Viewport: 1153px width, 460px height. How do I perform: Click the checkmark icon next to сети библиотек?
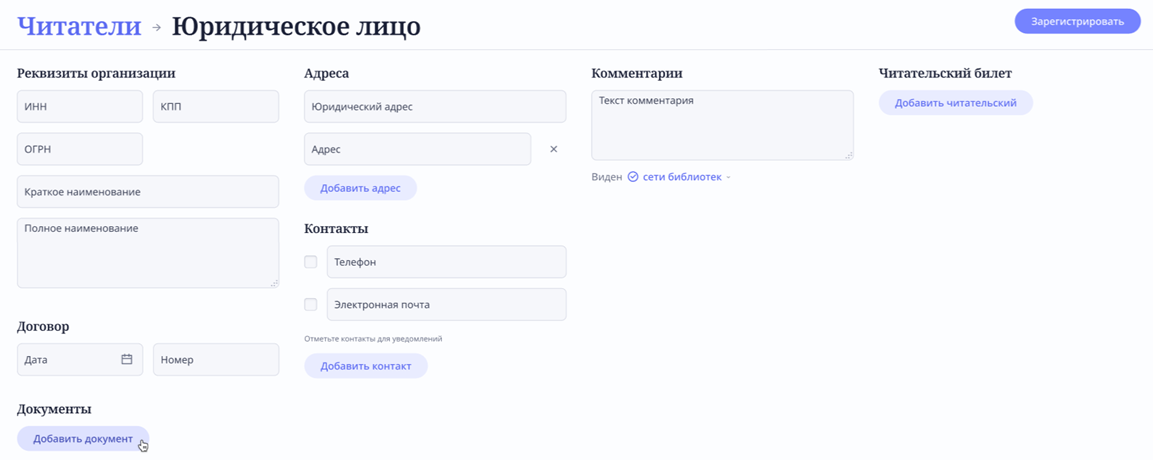coord(632,177)
